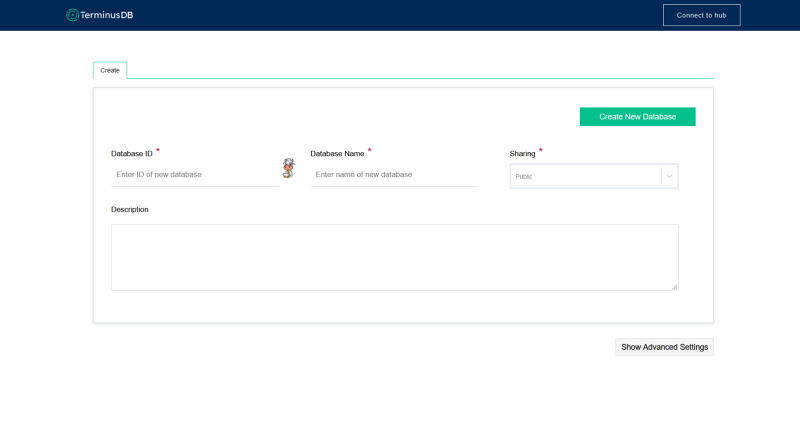Show Advanced Settings
The width and height of the screenshot is (800, 427).
tap(664, 347)
